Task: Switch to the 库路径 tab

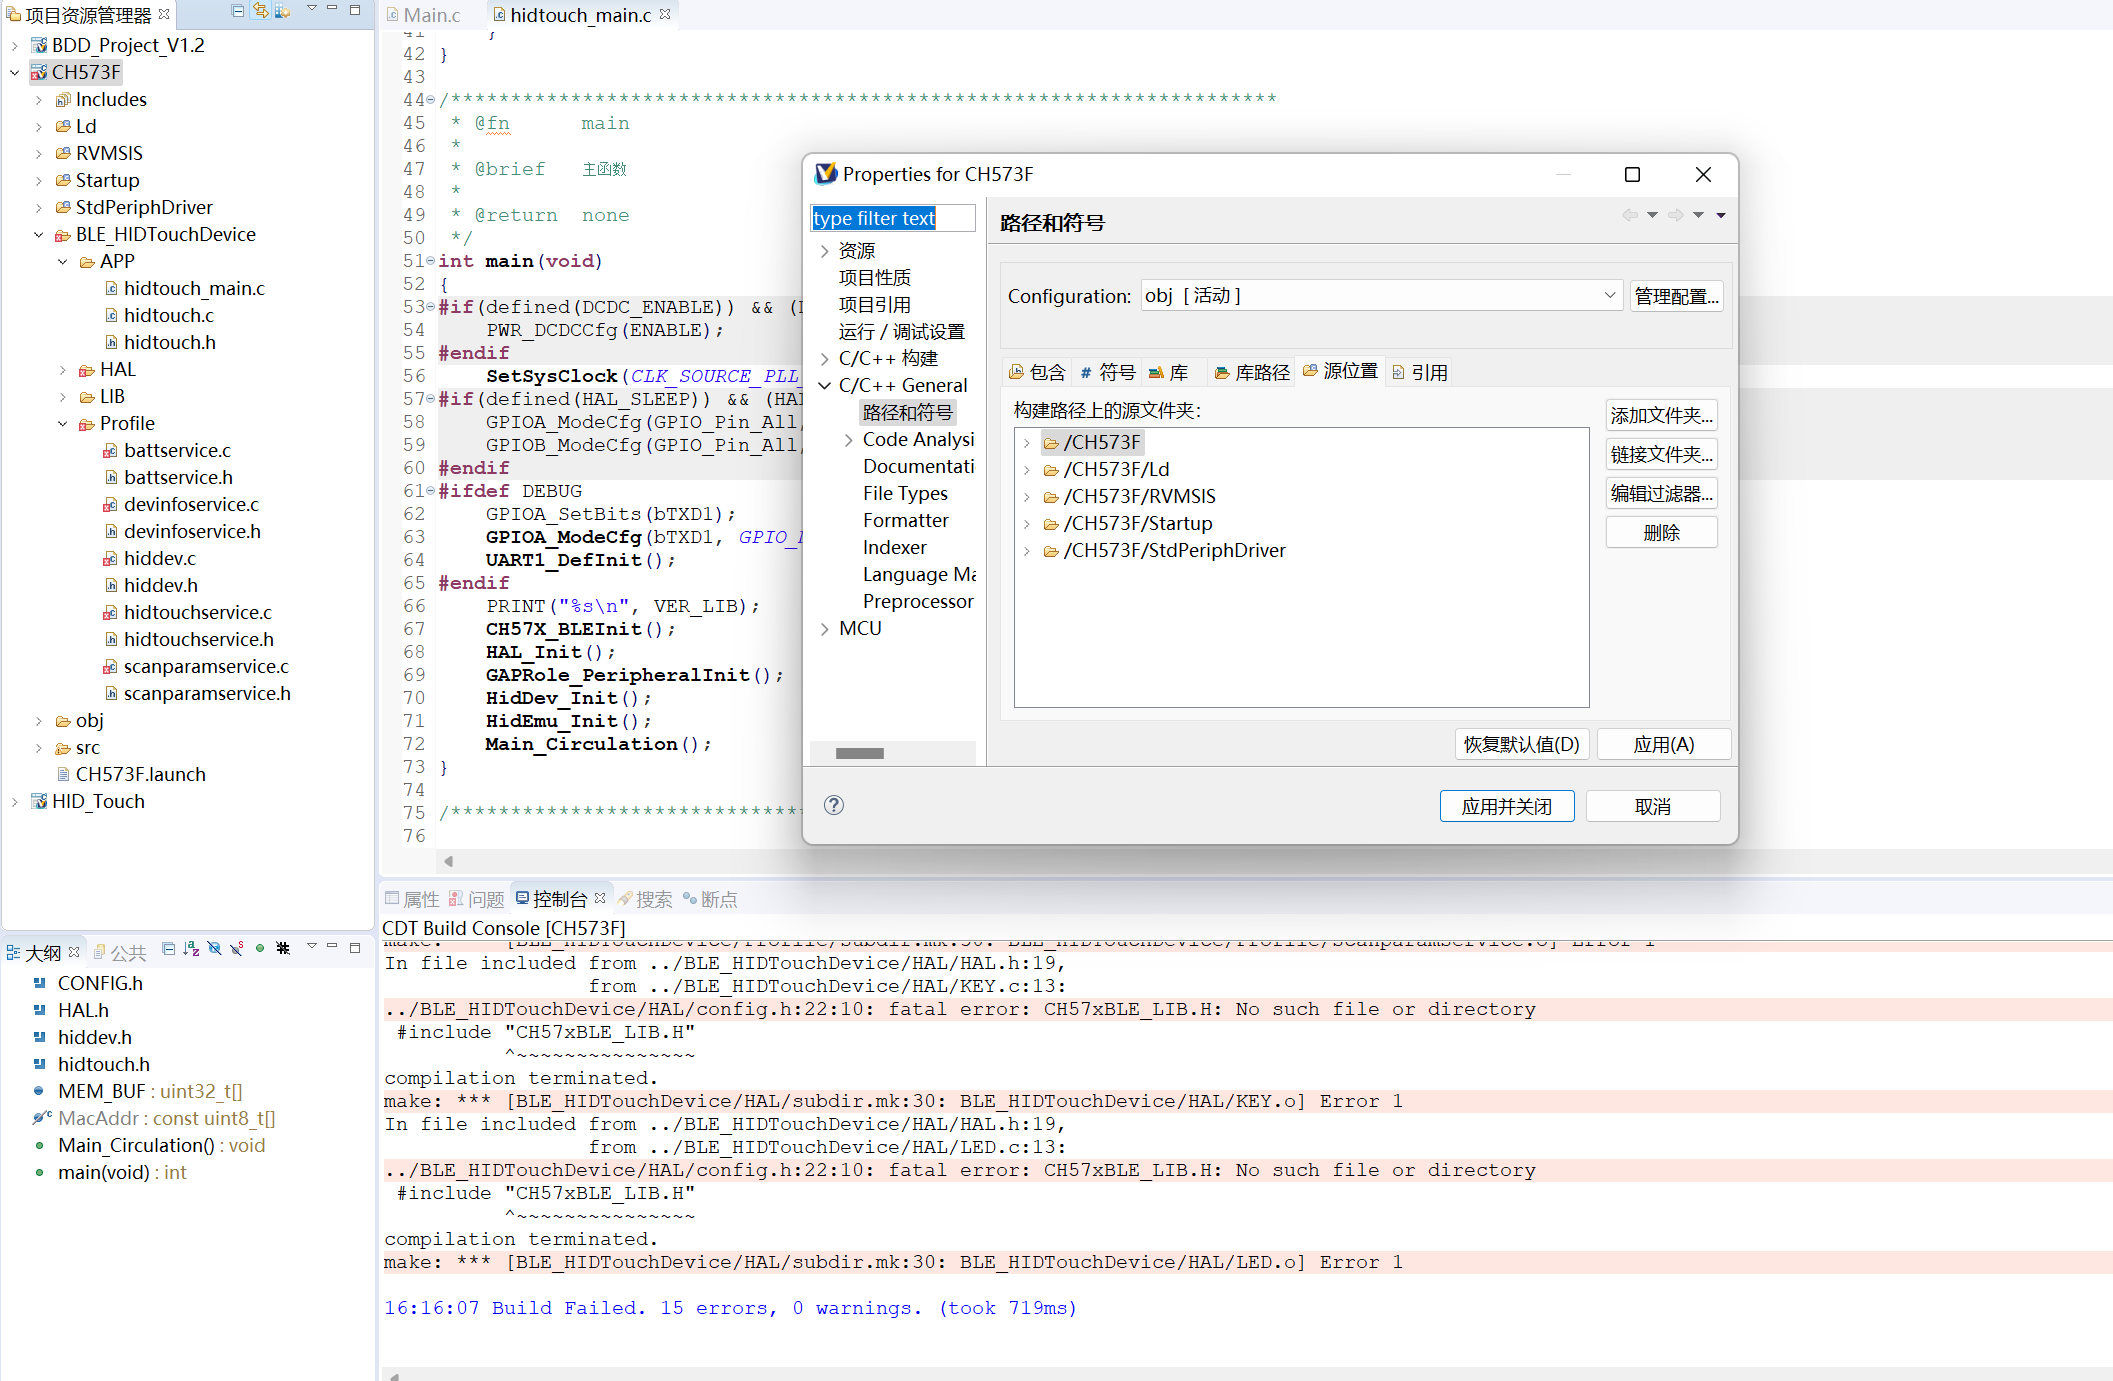Action: [x=1252, y=372]
